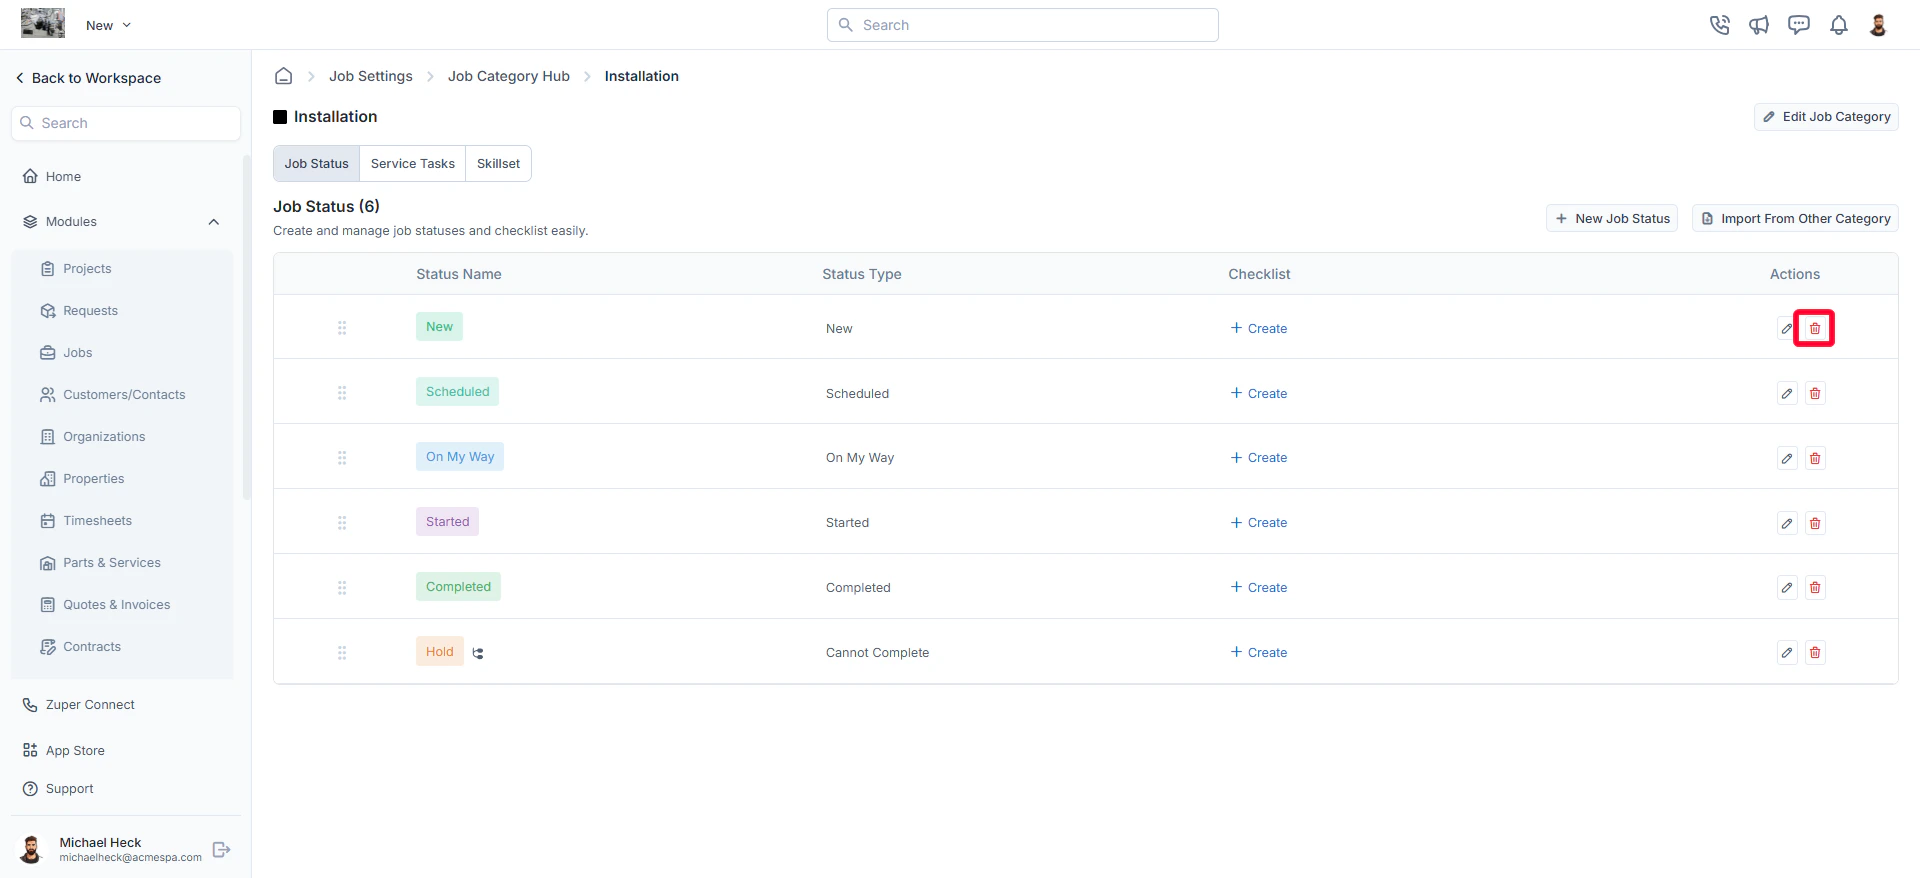Open the phone call icon in header
Image resolution: width=1920 pixels, height=878 pixels.
(1719, 25)
